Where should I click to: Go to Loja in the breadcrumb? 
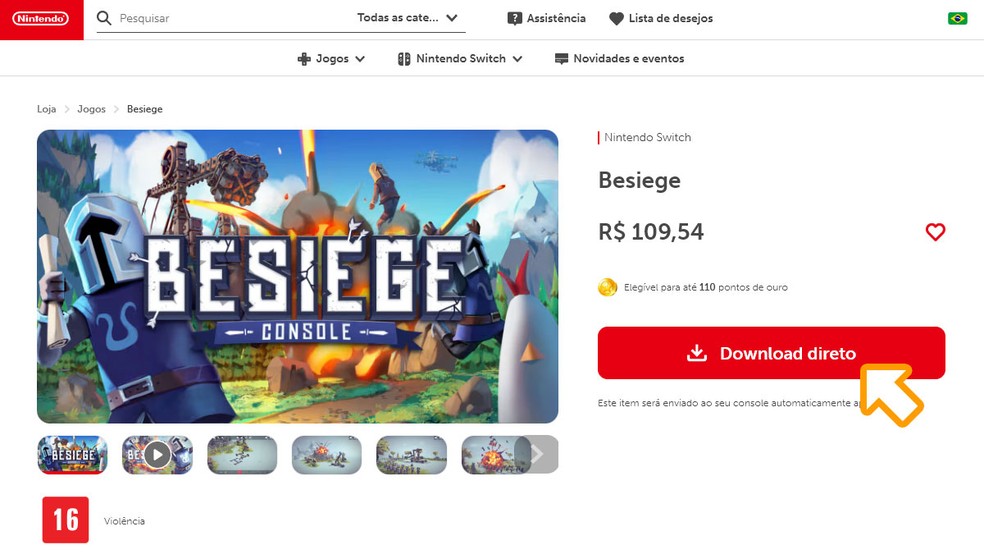click(46, 109)
